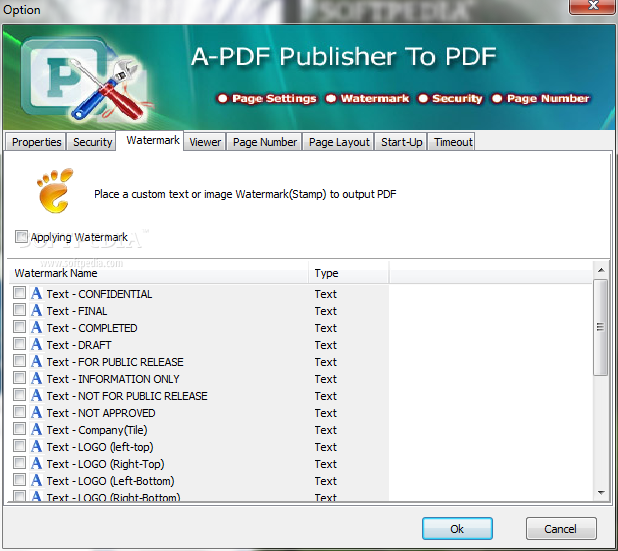Check the FOR PUBLIC RELEASE watermark
This screenshot has height=551, width=618.
click(19, 361)
